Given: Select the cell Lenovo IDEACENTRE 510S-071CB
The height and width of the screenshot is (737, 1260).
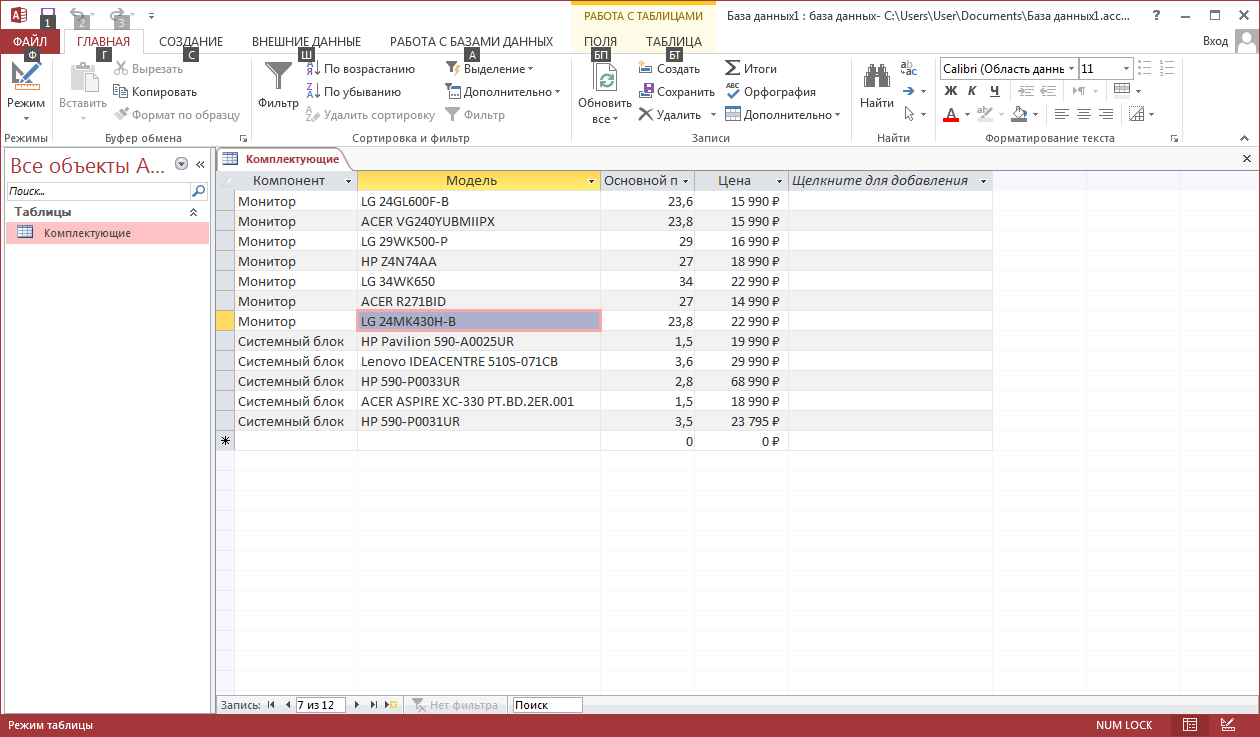Looking at the screenshot, I should (x=478, y=361).
